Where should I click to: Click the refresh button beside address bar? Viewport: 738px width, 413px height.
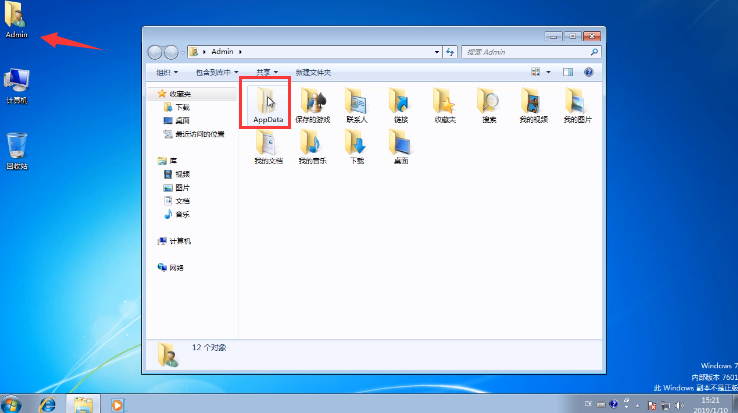click(451, 51)
